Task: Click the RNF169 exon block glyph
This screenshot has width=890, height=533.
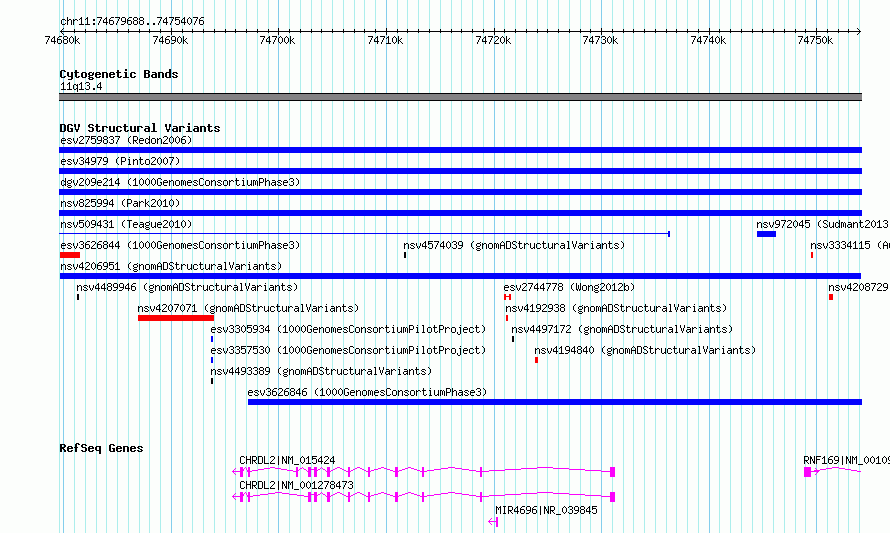Action: [808, 472]
